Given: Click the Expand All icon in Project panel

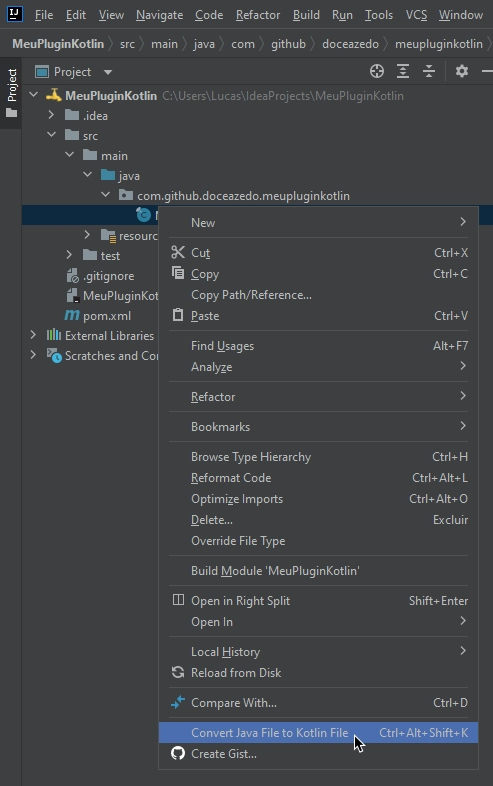Looking at the screenshot, I should [403, 72].
